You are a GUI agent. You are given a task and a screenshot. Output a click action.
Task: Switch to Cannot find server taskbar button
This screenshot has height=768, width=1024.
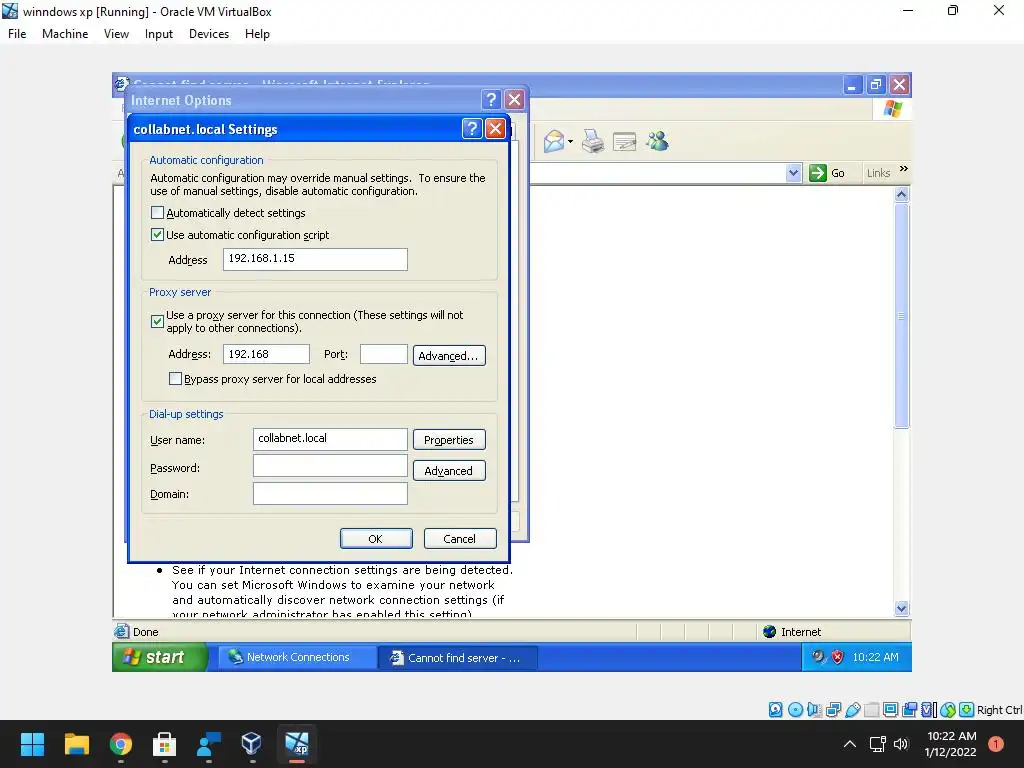458,658
